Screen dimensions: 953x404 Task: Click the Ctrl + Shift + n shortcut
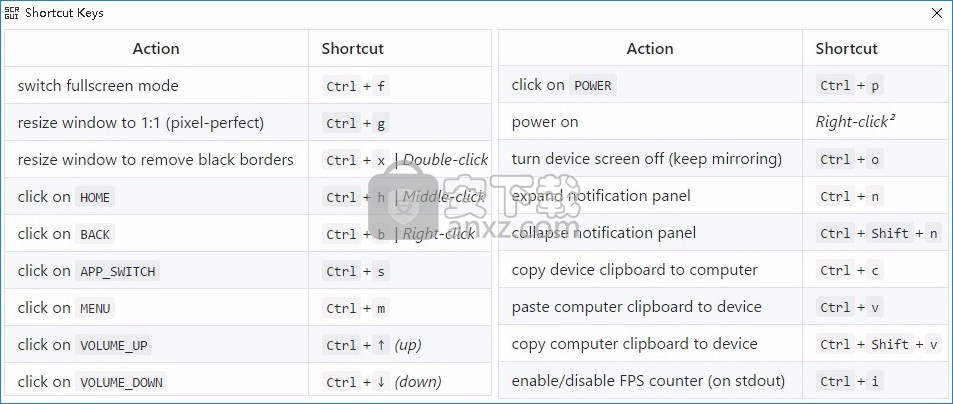coord(879,233)
